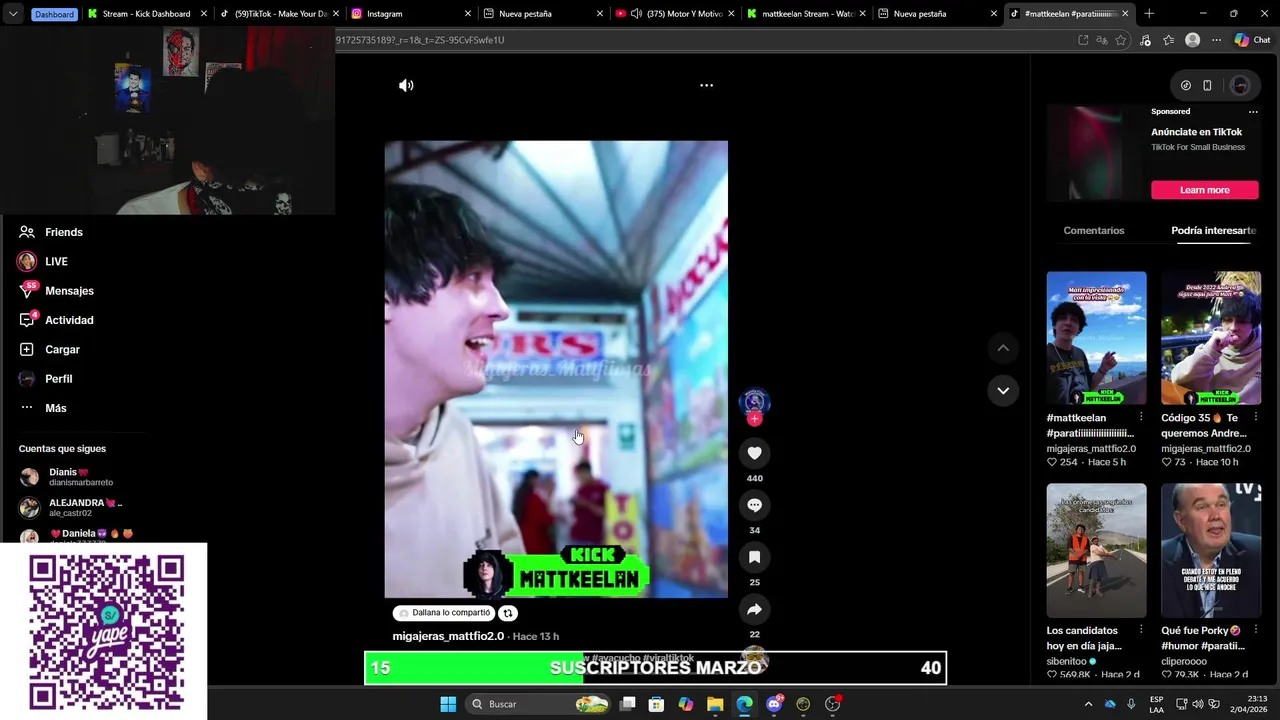Open the media control music icon
Image resolution: width=1280 pixels, height=720 pixels.
[x=1145, y=40]
